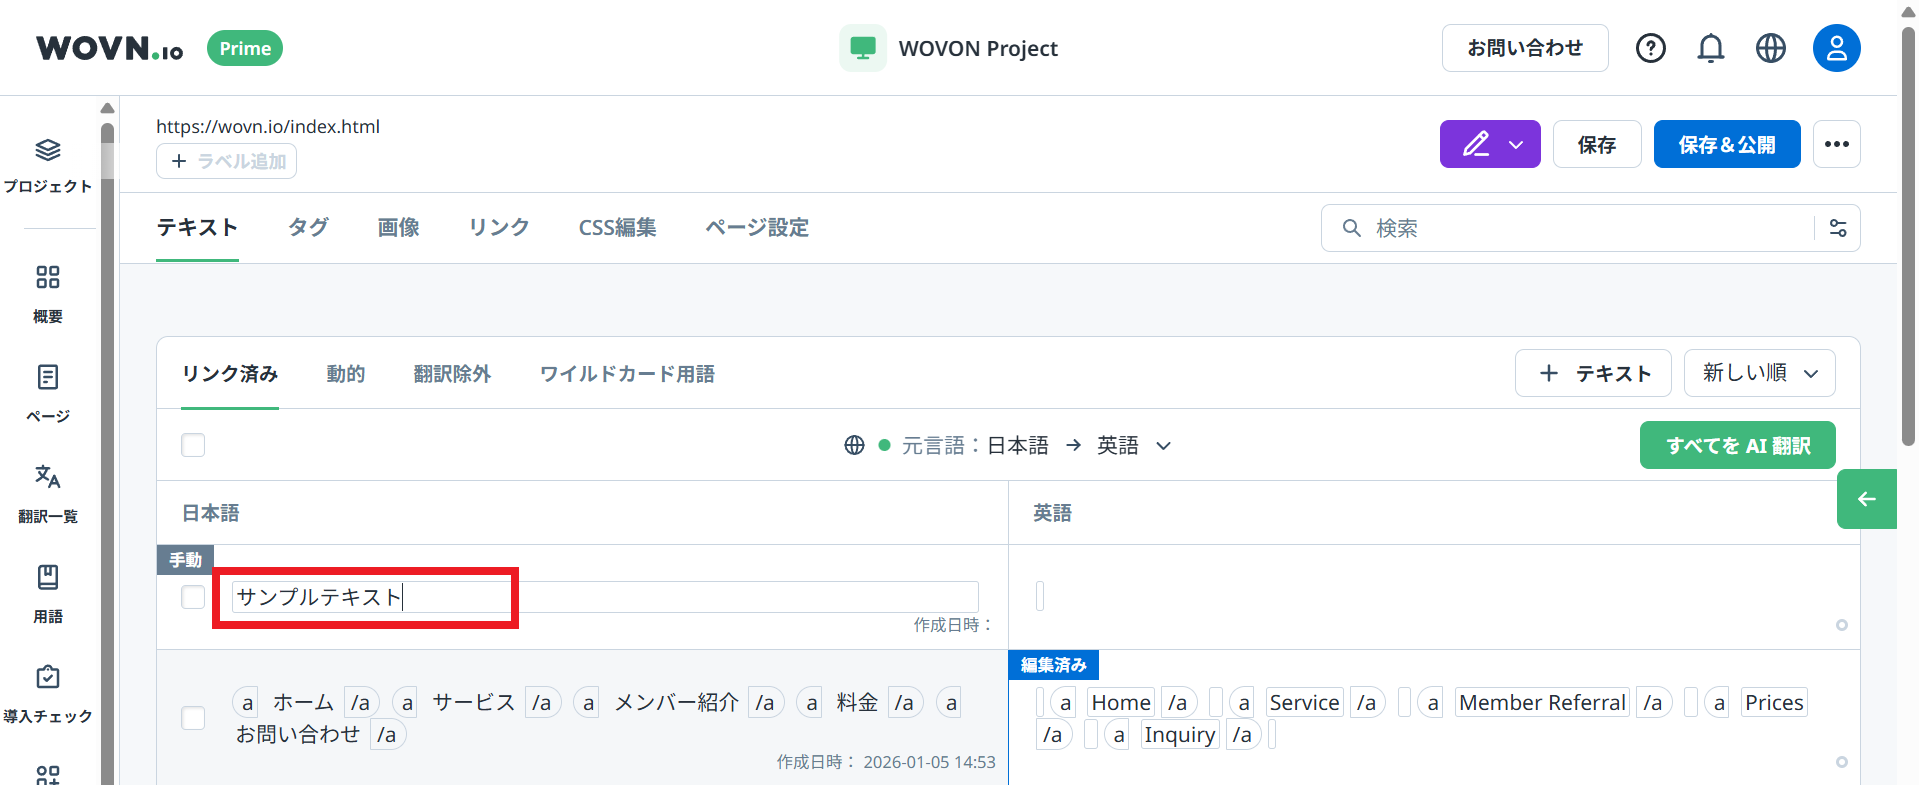Select the 翻訳除外 sub-tab
The image size is (1919, 785).
[x=452, y=374]
